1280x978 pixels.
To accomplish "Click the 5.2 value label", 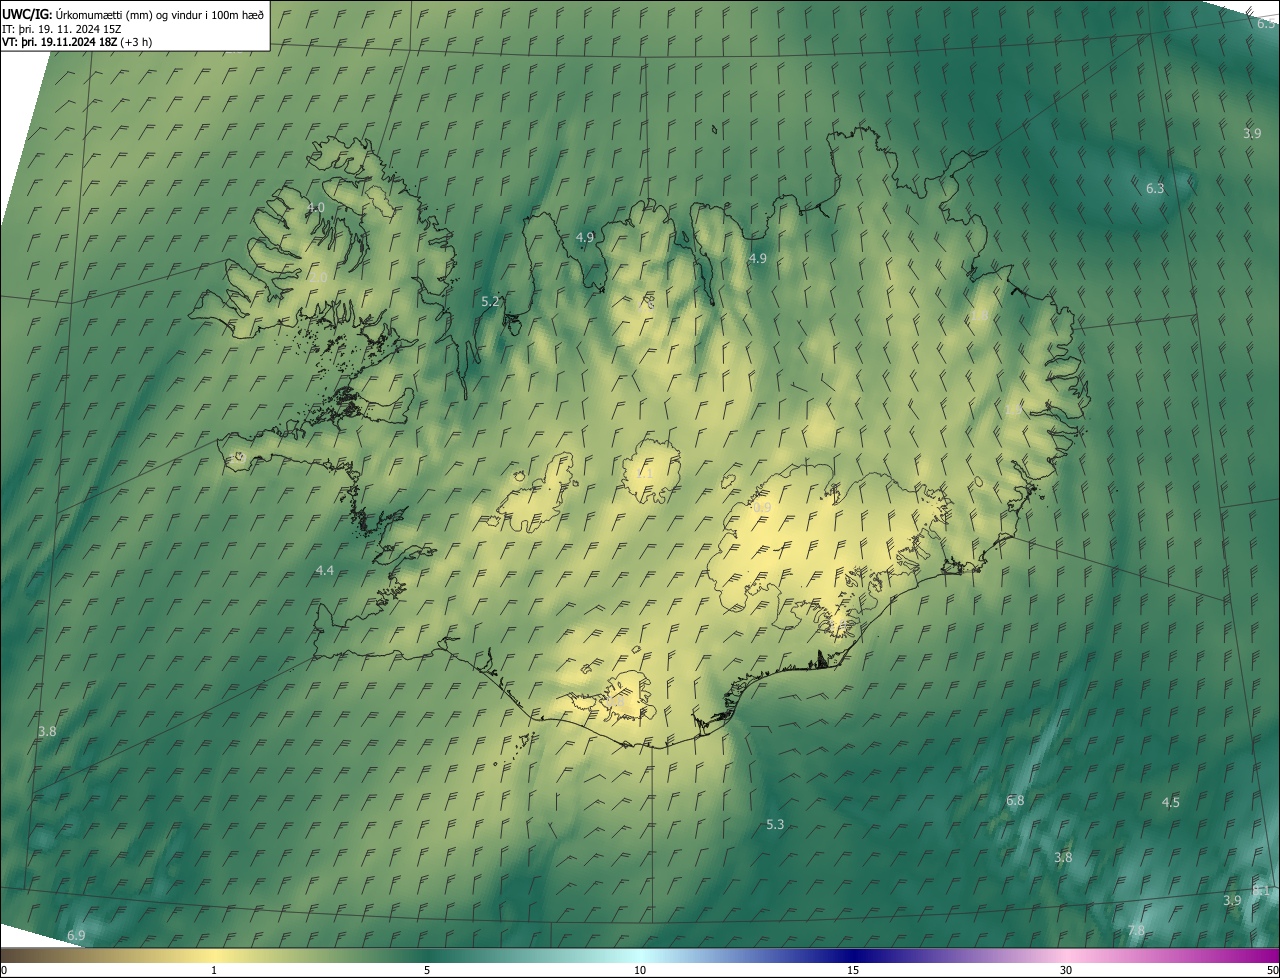I will click(x=491, y=301).
